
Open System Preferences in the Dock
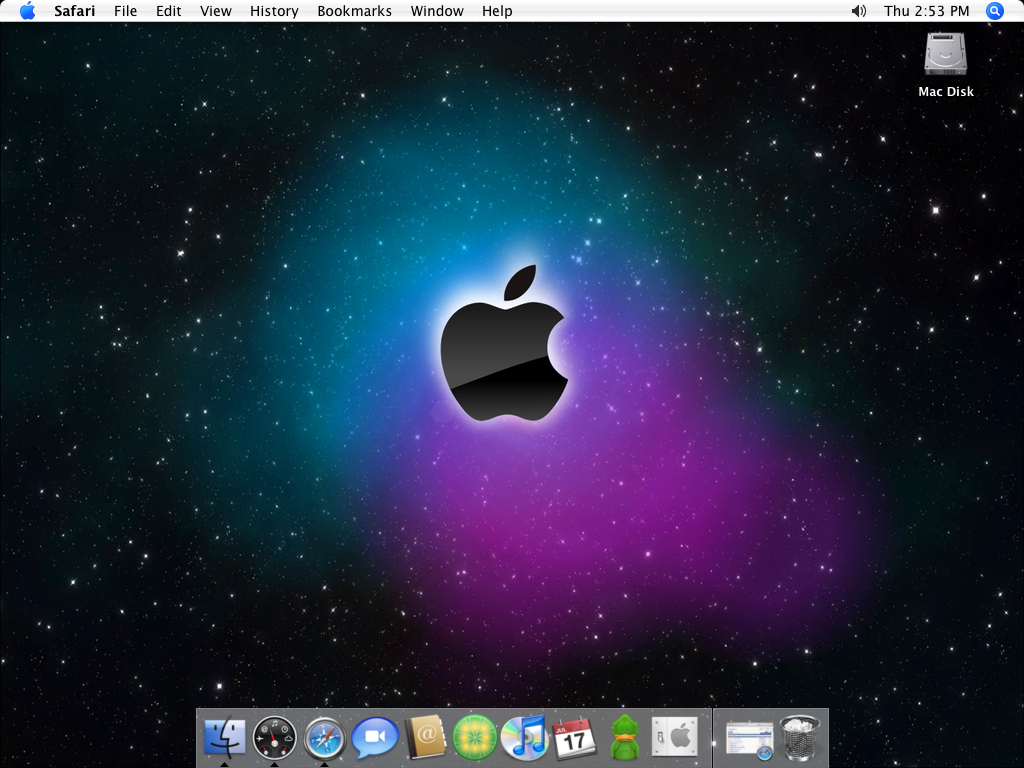click(x=675, y=738)
